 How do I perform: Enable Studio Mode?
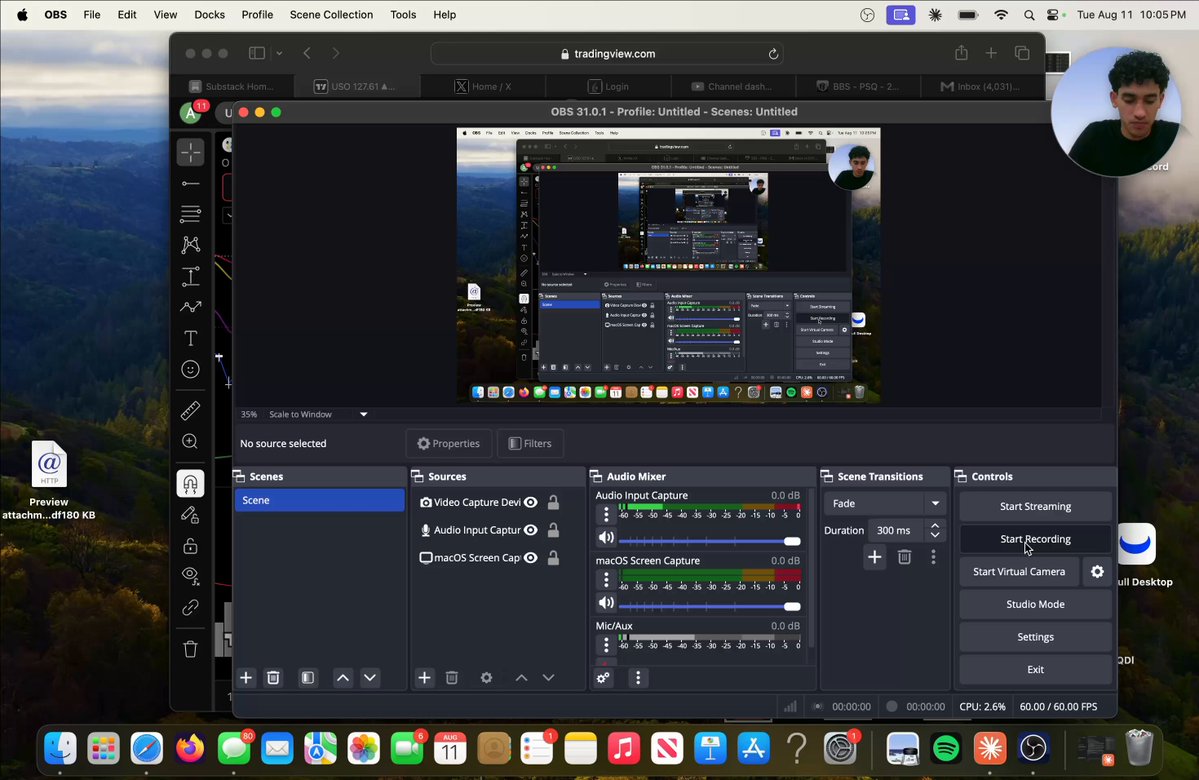(1035, 604)
